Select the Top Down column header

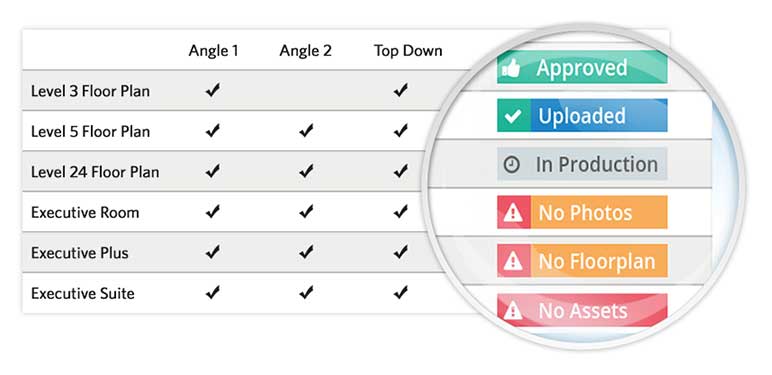pyautogui.click(x=408, y=51)
